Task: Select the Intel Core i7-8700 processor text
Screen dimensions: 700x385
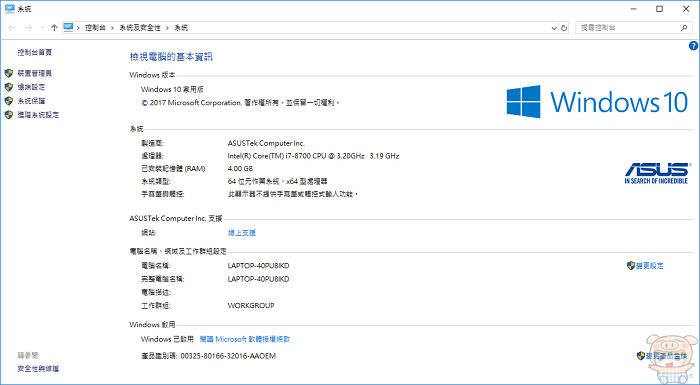Action: [313, 156]
